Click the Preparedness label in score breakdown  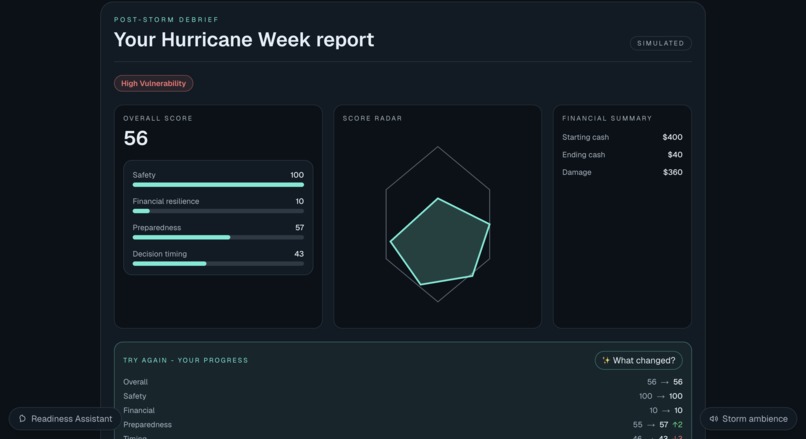tap(157, 227)
